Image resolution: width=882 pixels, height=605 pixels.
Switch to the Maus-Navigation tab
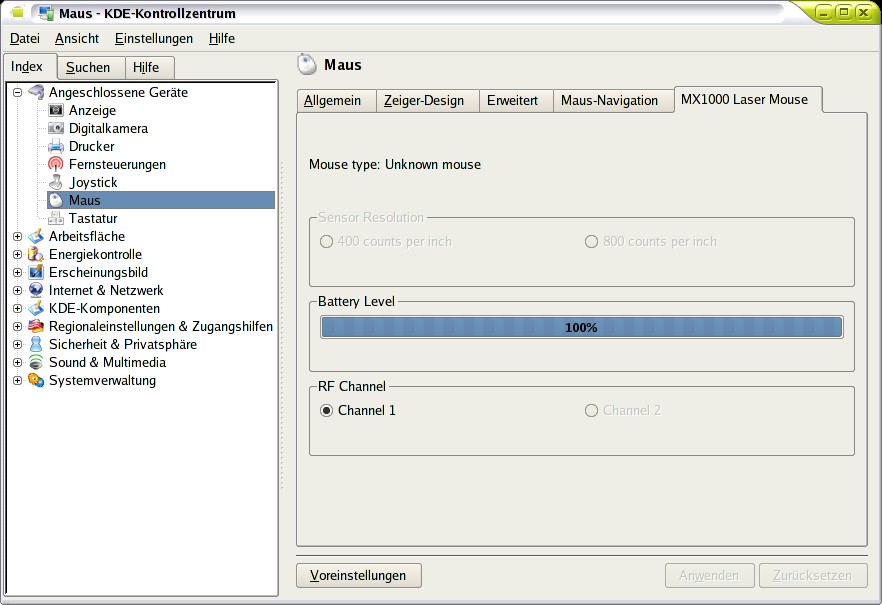click(x=614, y=101)
